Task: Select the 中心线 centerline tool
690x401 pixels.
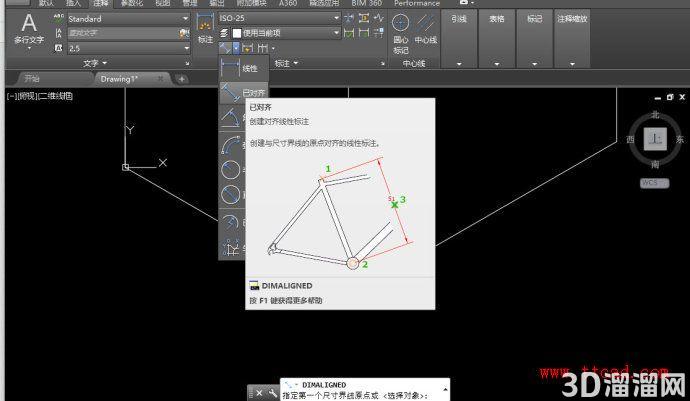Action: (426, 29)
